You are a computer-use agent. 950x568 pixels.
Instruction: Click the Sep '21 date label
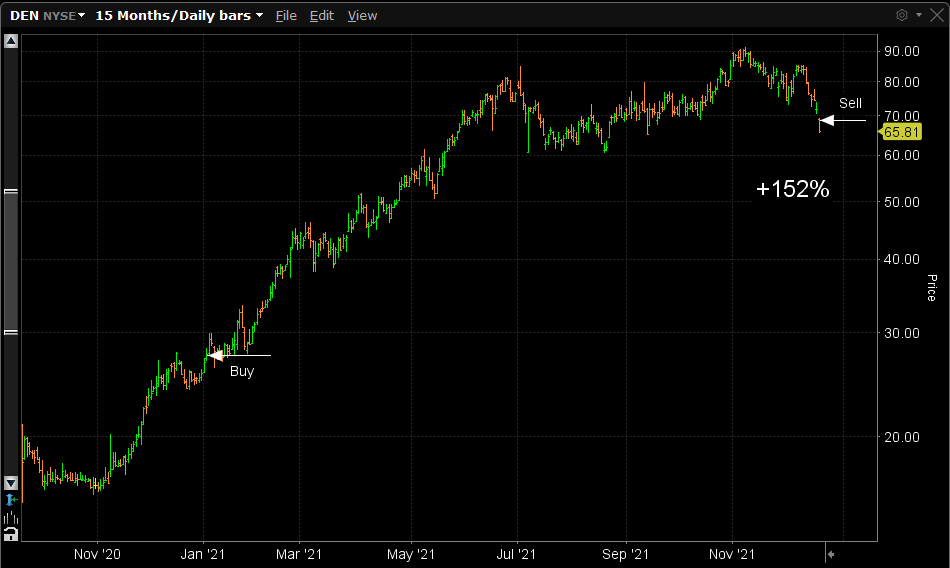(x=625, y=554)
